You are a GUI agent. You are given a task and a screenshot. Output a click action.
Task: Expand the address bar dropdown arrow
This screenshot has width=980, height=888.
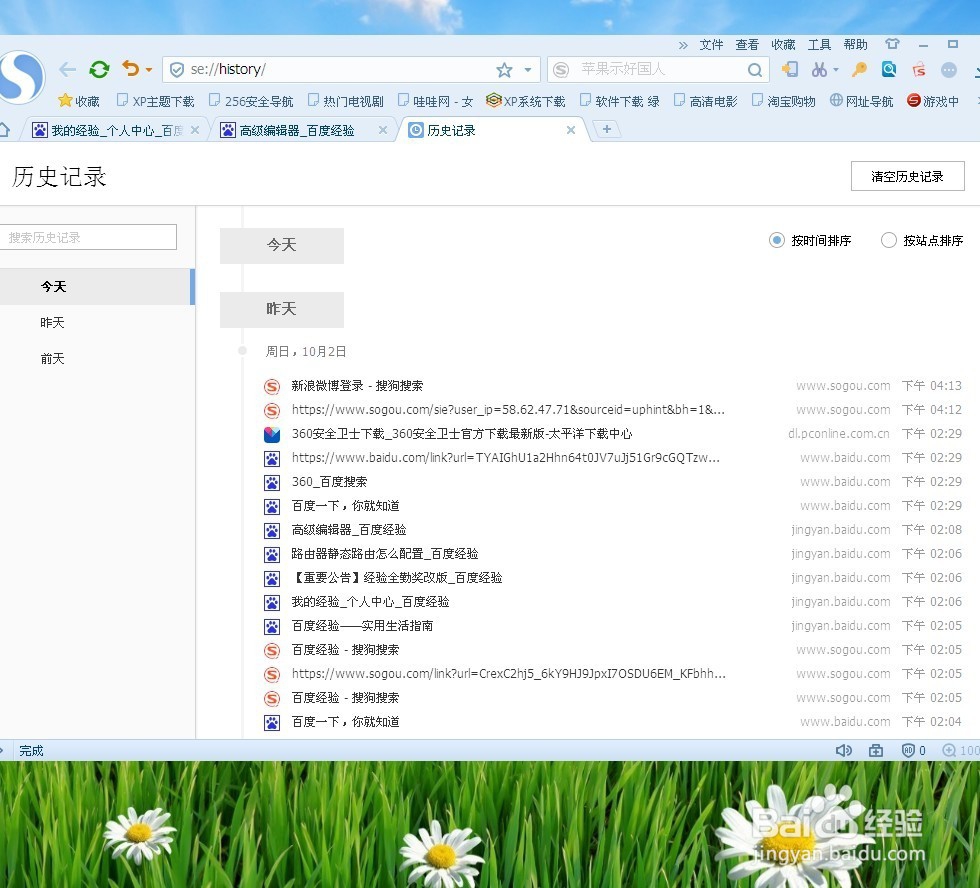[x=528, y=69]
